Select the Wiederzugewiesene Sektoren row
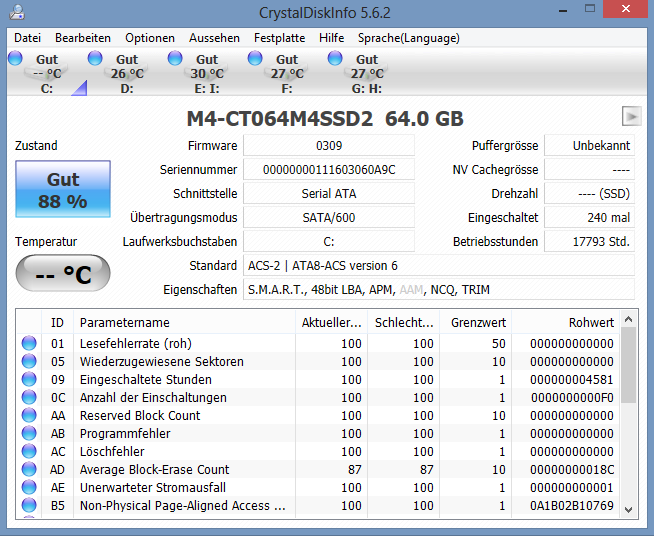The width and height of the screenshot is (654, 536). 318,361
